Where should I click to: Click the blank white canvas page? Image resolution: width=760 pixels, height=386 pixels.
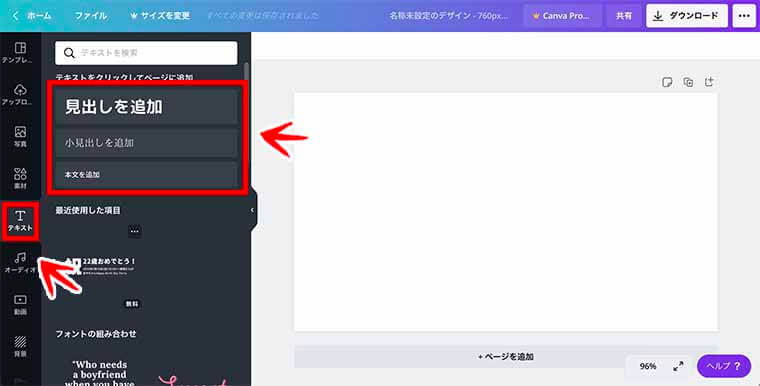tap(506, 212)
